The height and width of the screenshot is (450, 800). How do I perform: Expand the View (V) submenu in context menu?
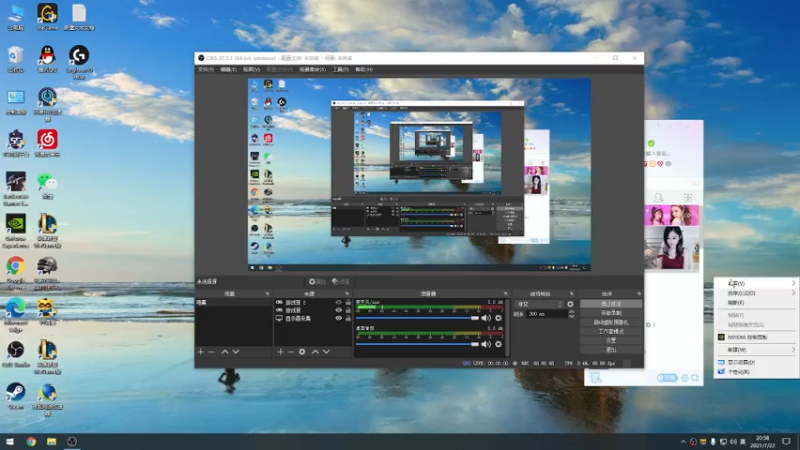point(757,283)
